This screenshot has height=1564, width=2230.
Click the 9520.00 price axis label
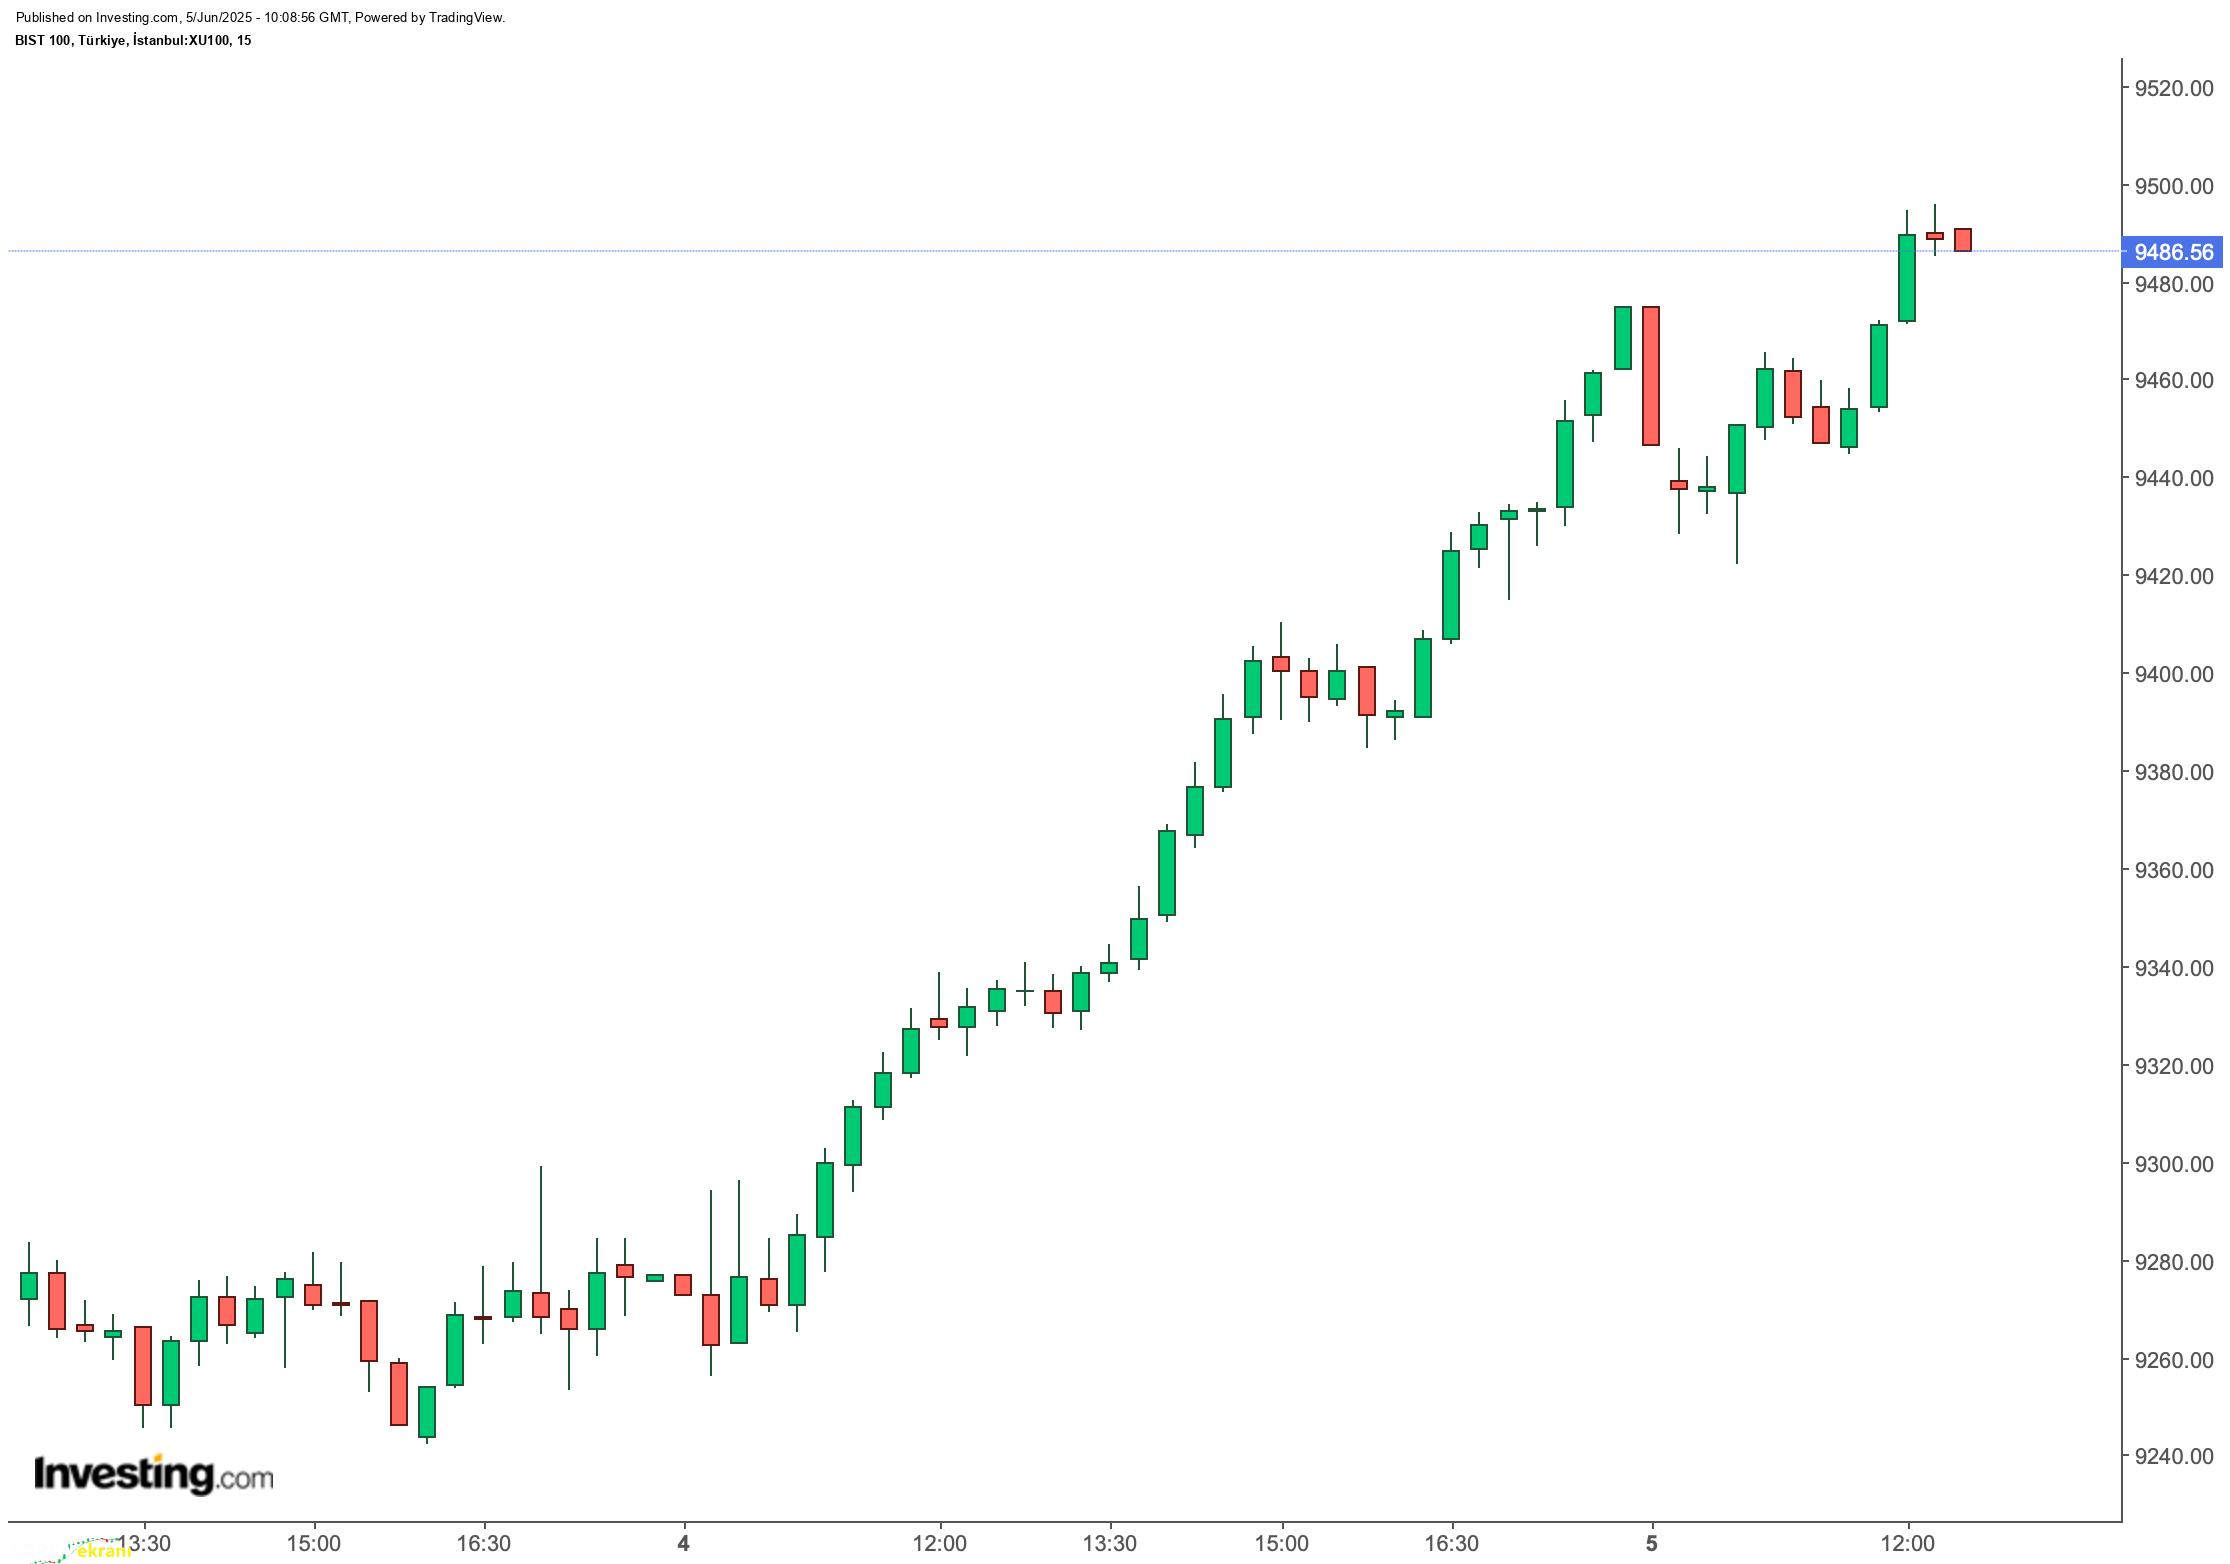point(2173,88)
